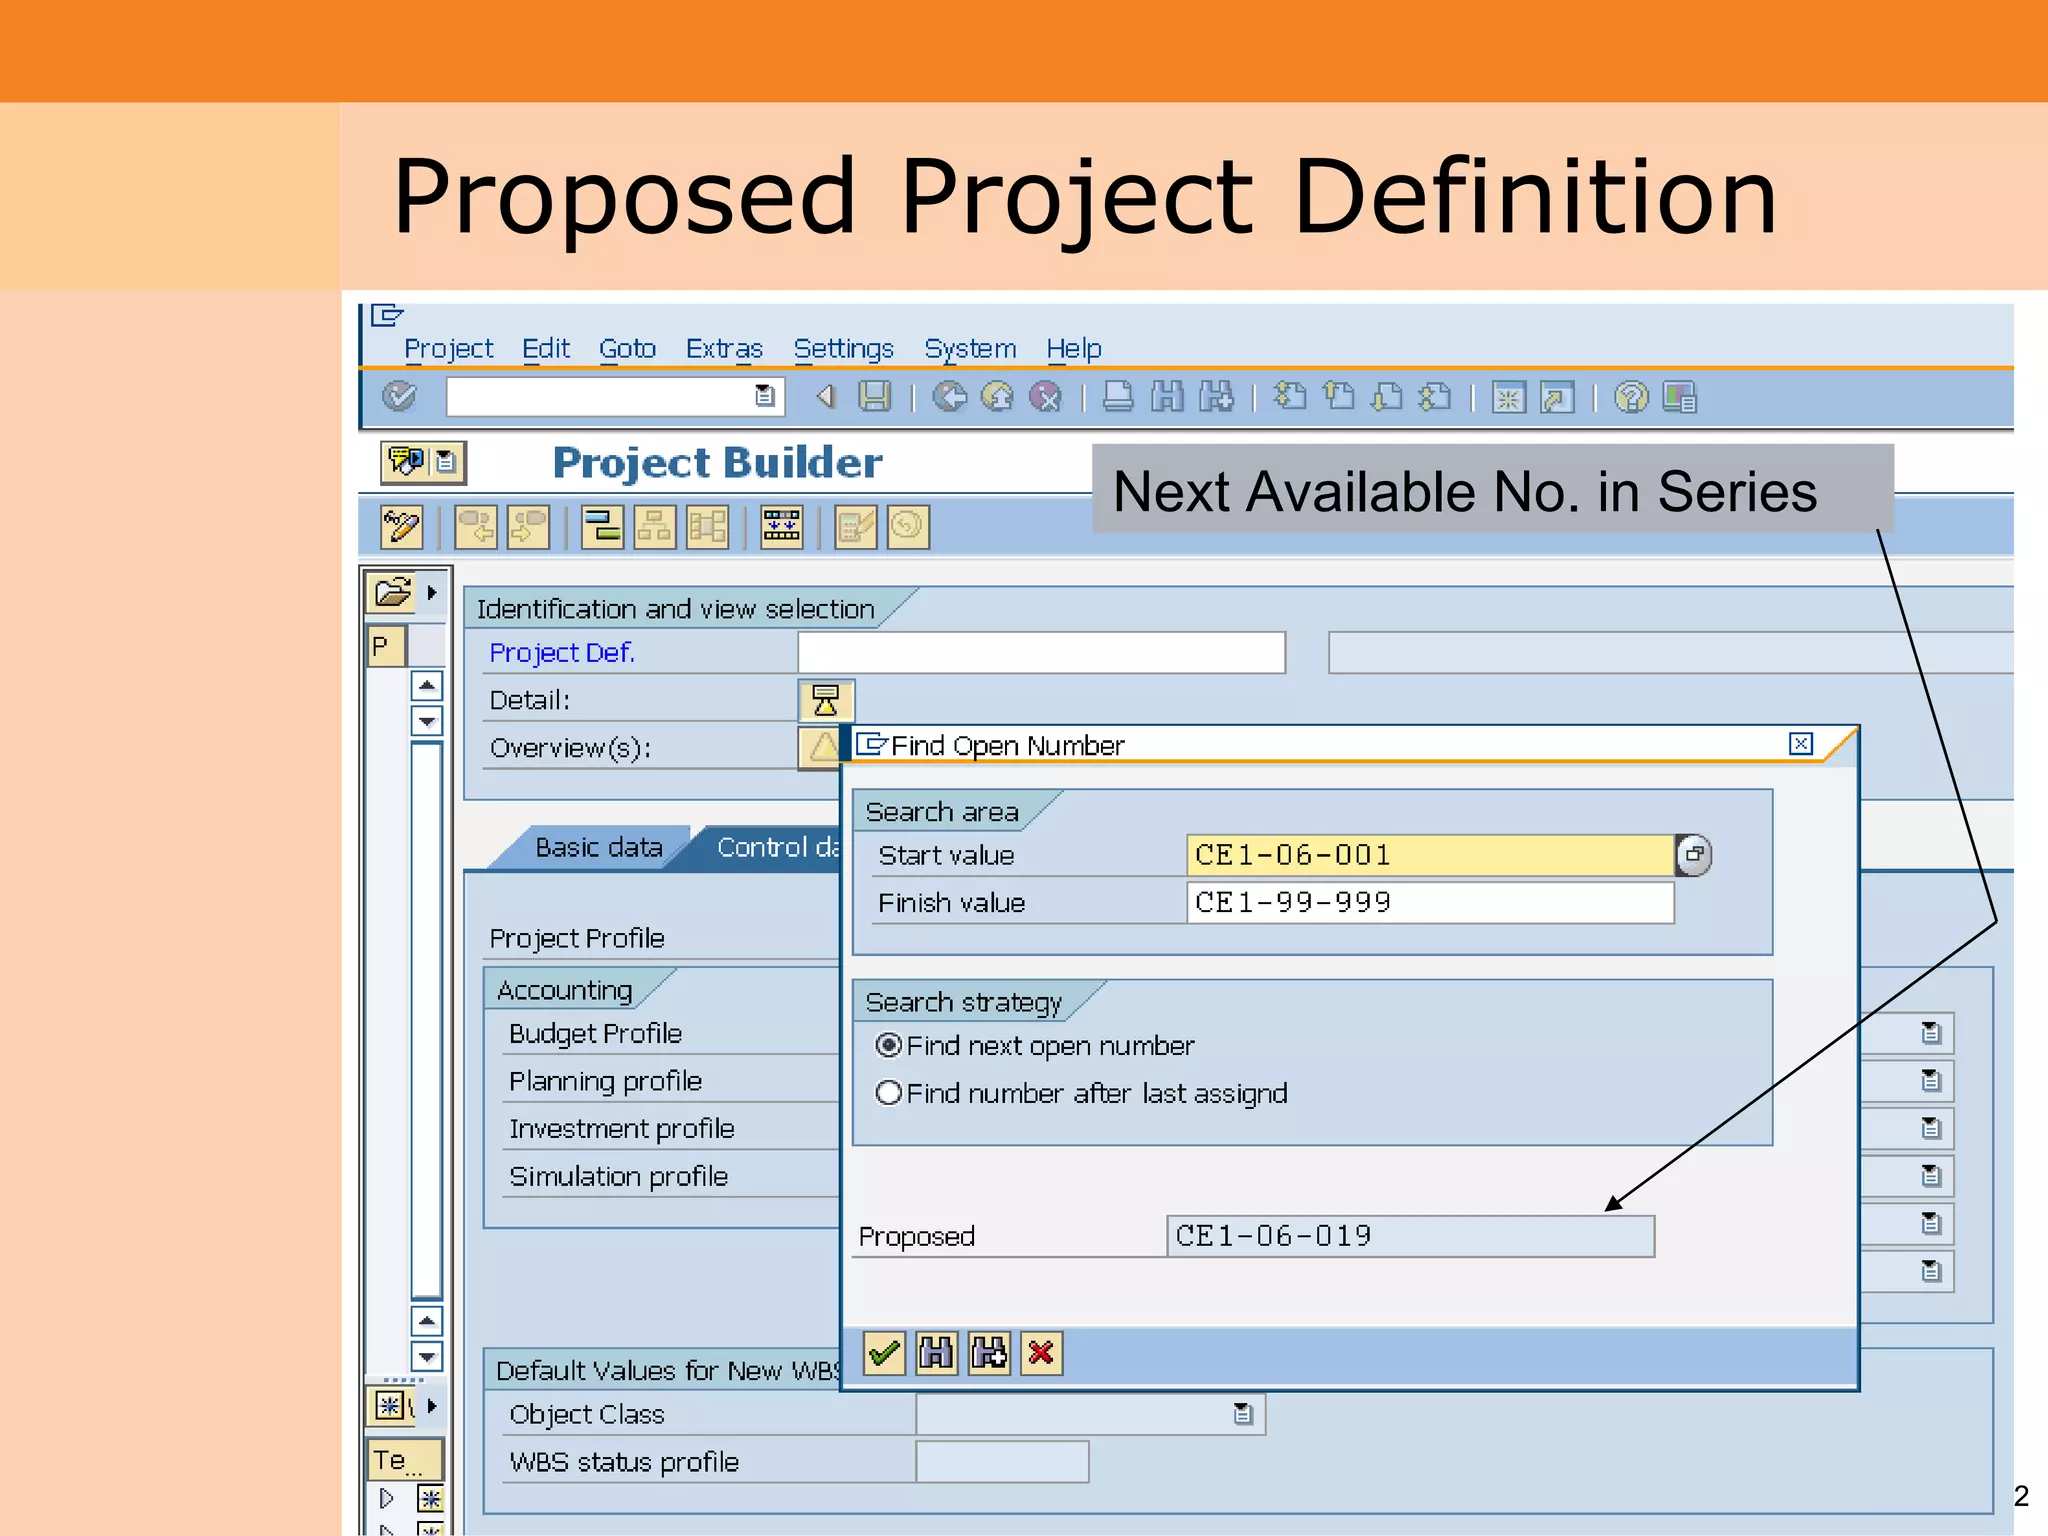Click the Proposed field CE1-06-019
The height and width of the screenshot is (1536, 2048).
(x=1411, y=1236)
